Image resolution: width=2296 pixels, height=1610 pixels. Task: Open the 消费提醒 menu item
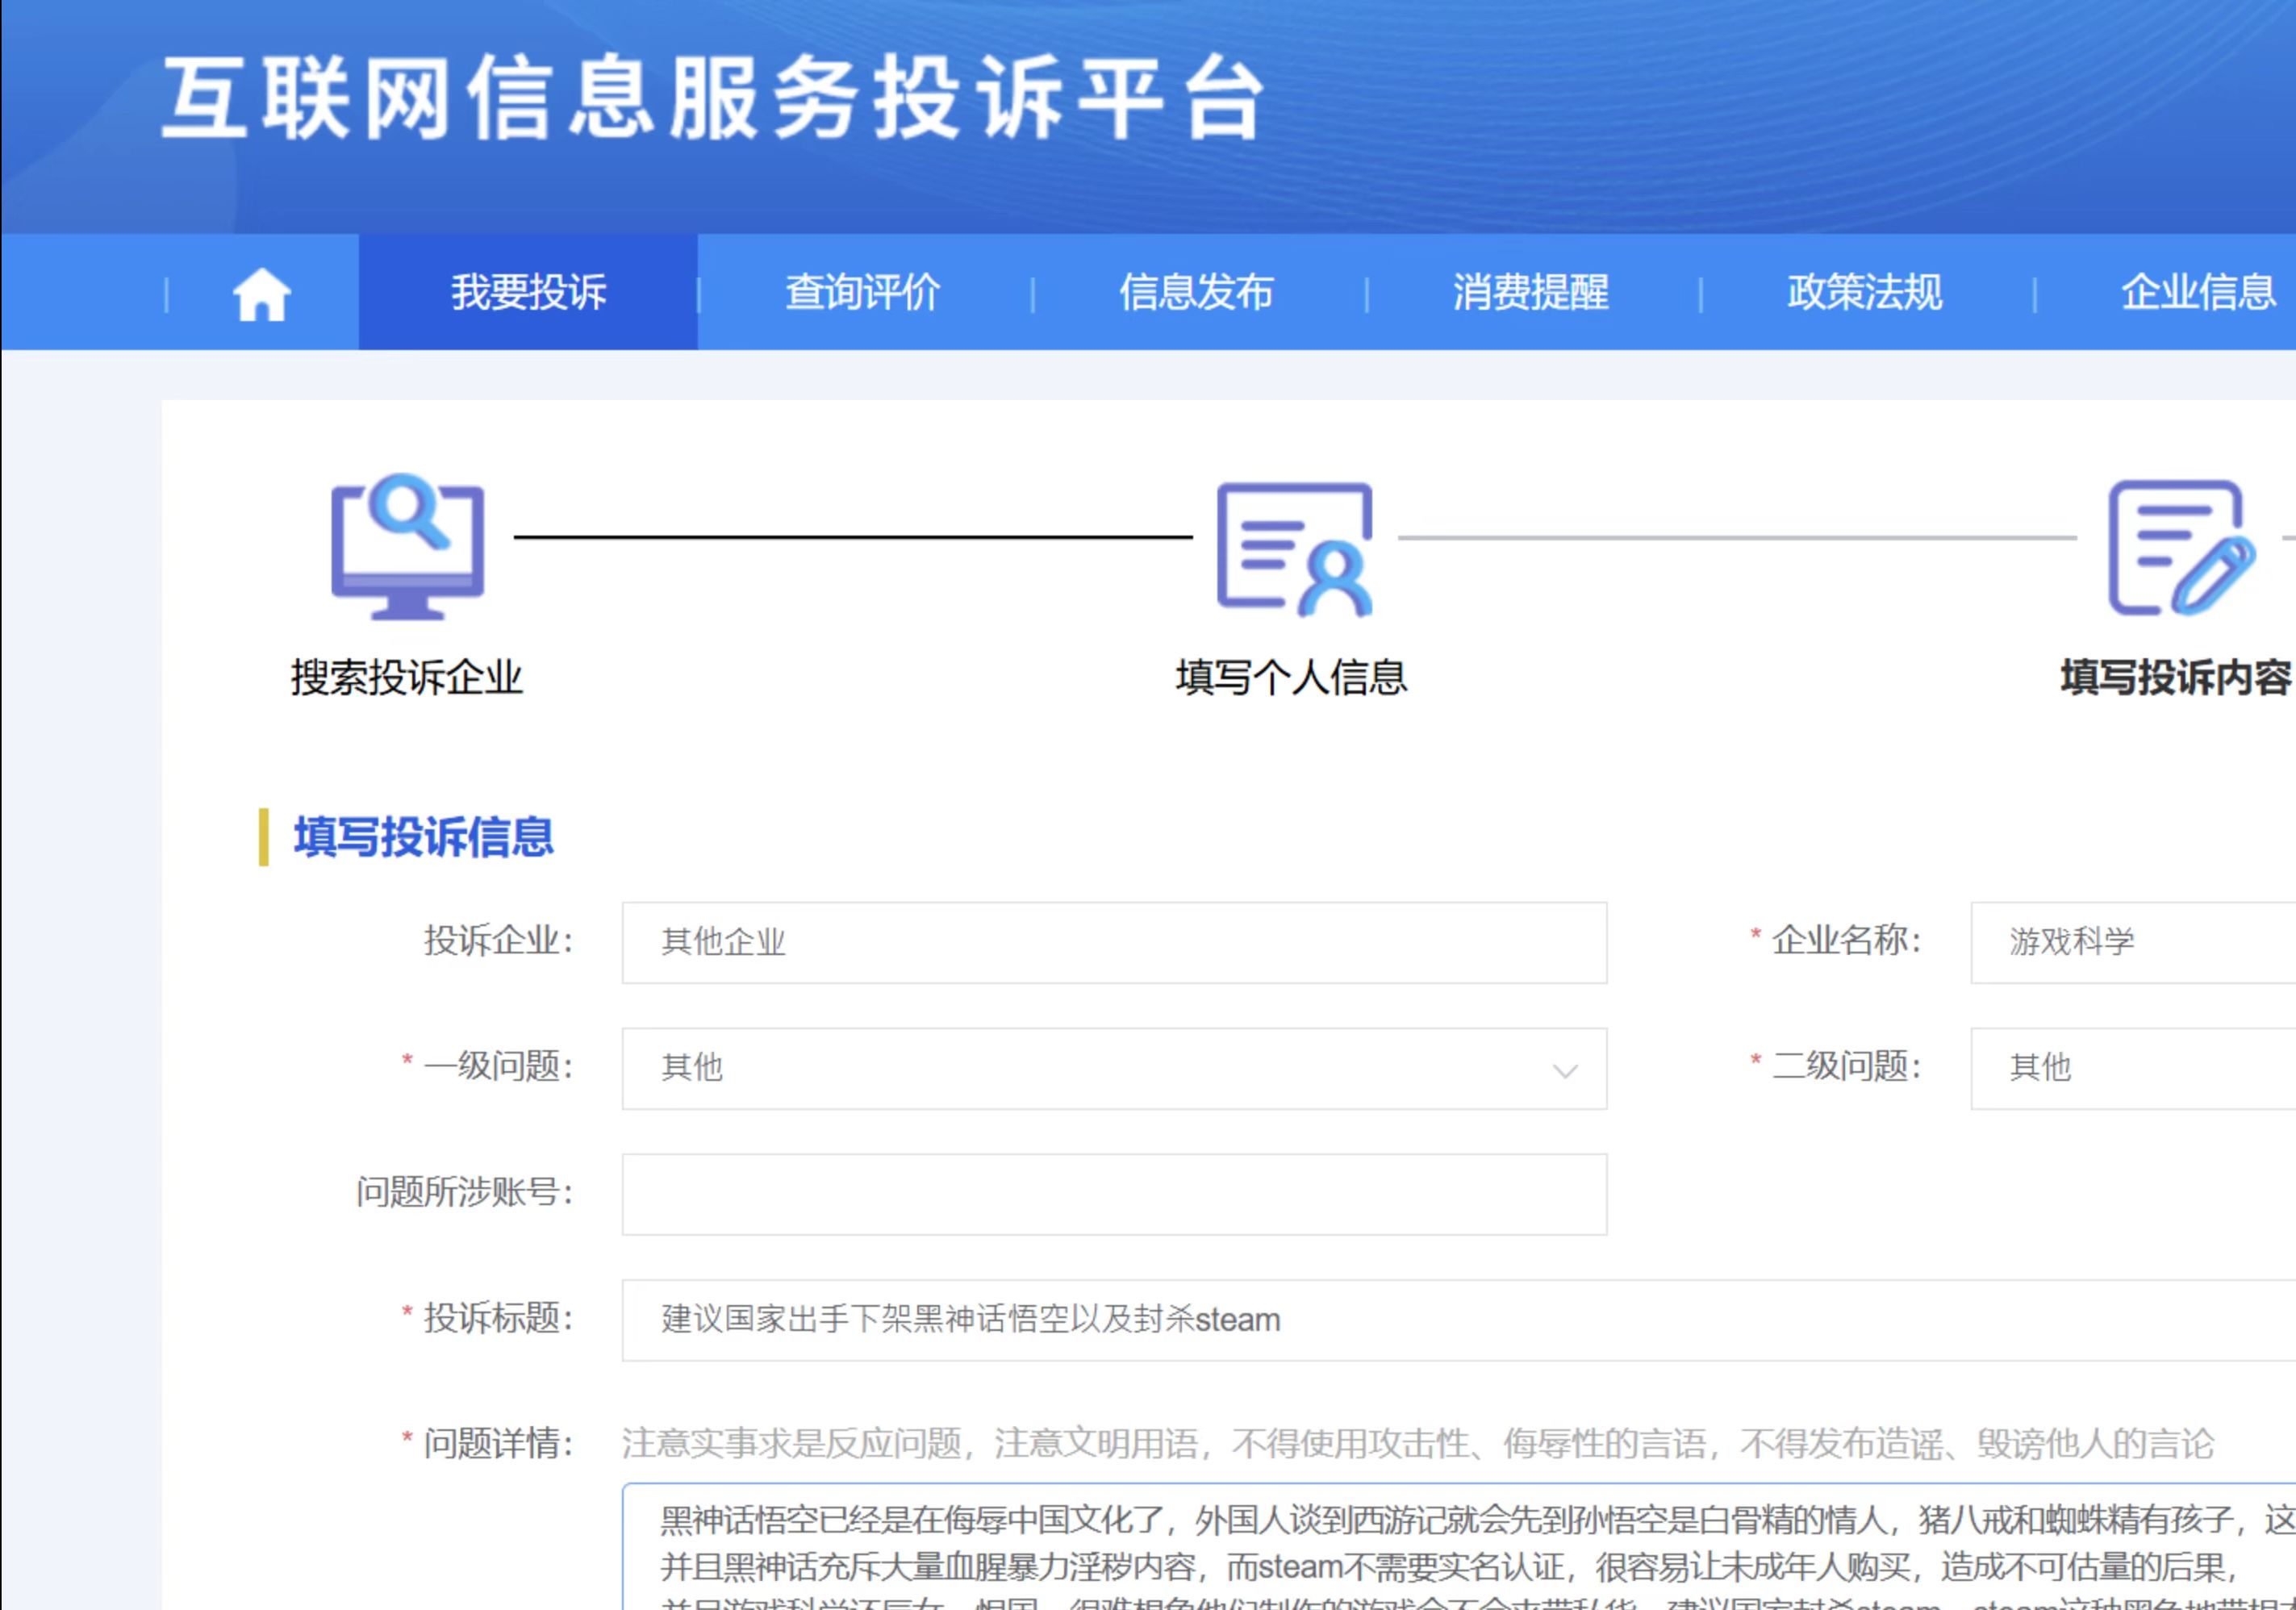coord(1530,292)
